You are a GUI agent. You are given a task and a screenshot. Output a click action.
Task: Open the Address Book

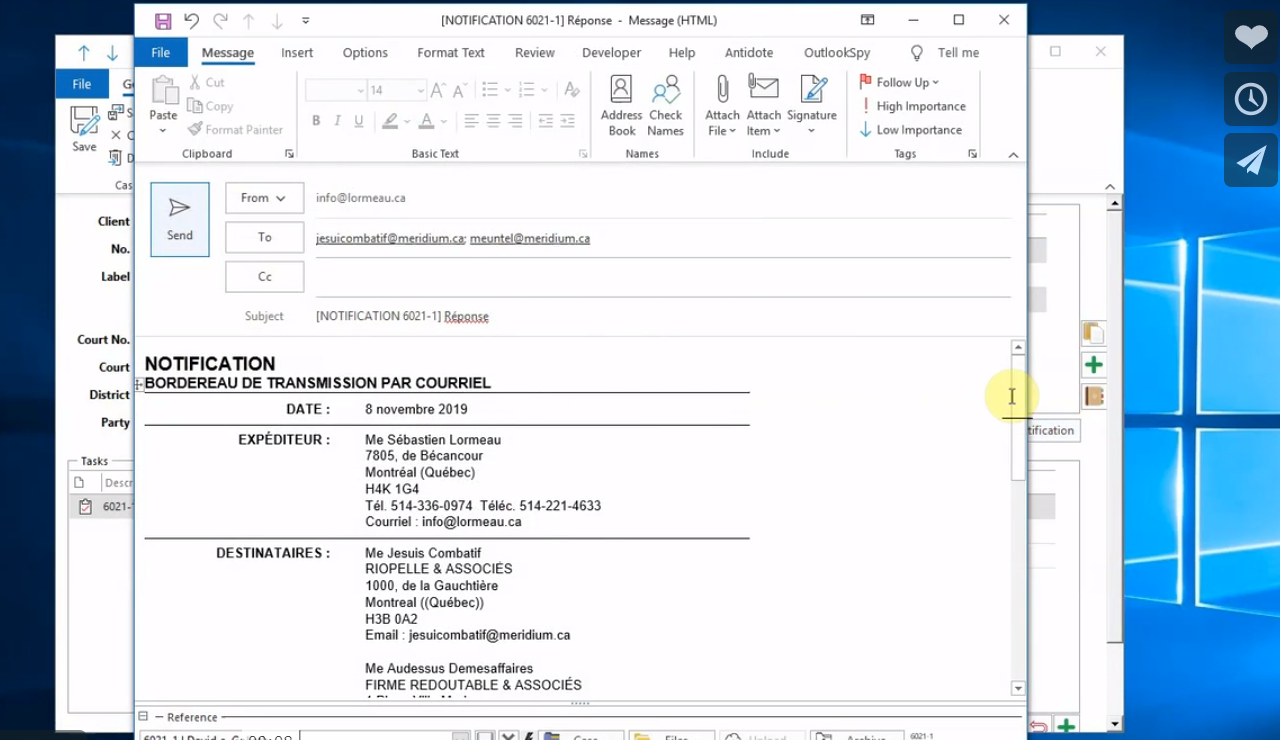(621, 106)
